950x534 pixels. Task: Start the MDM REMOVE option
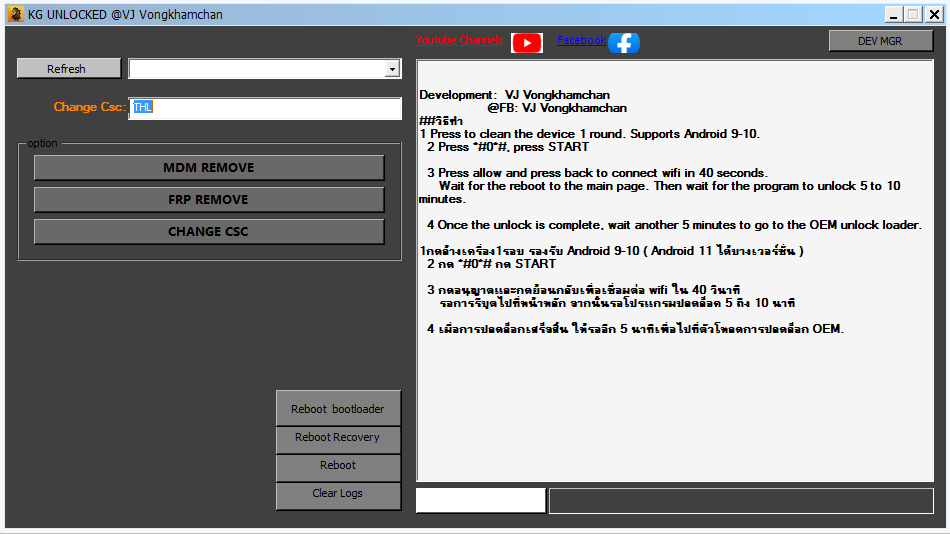[208, 168]
